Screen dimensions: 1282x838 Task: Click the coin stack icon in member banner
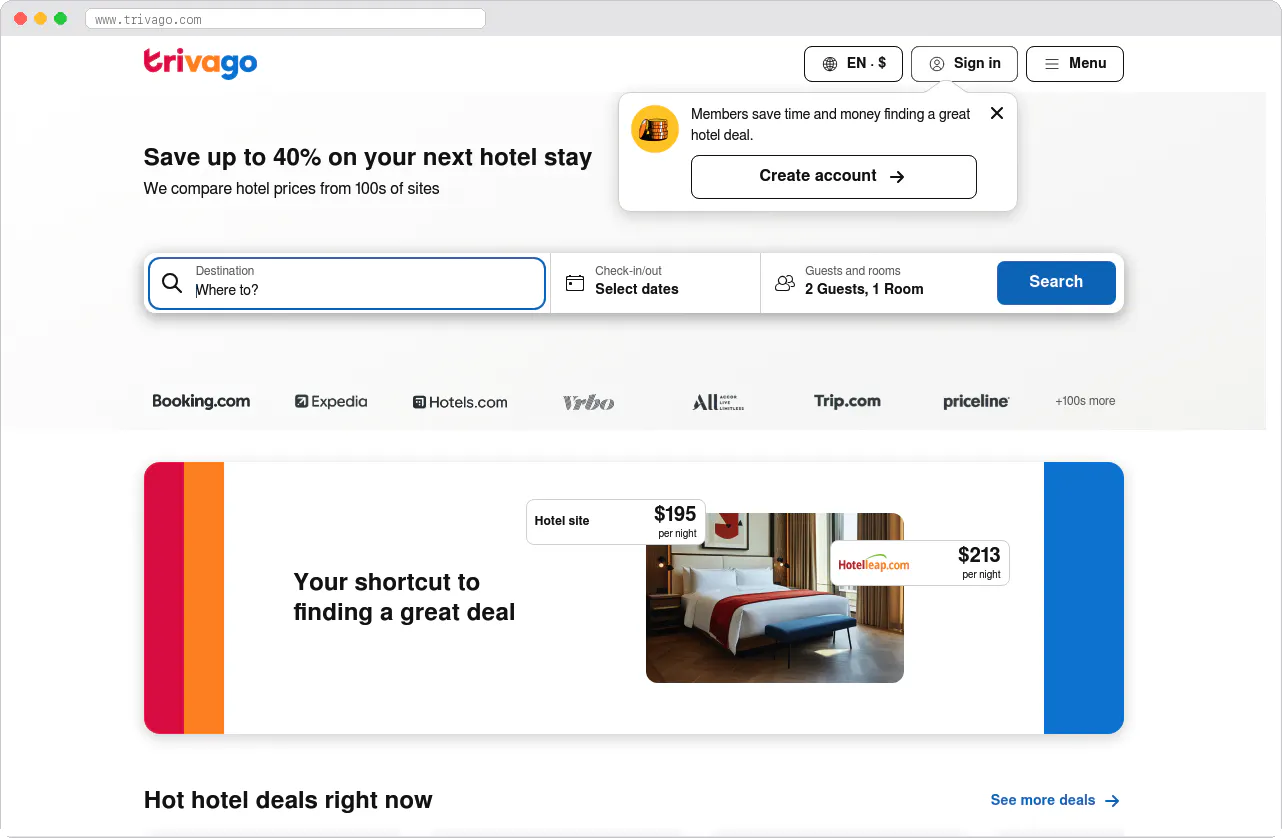coord(654,129)
